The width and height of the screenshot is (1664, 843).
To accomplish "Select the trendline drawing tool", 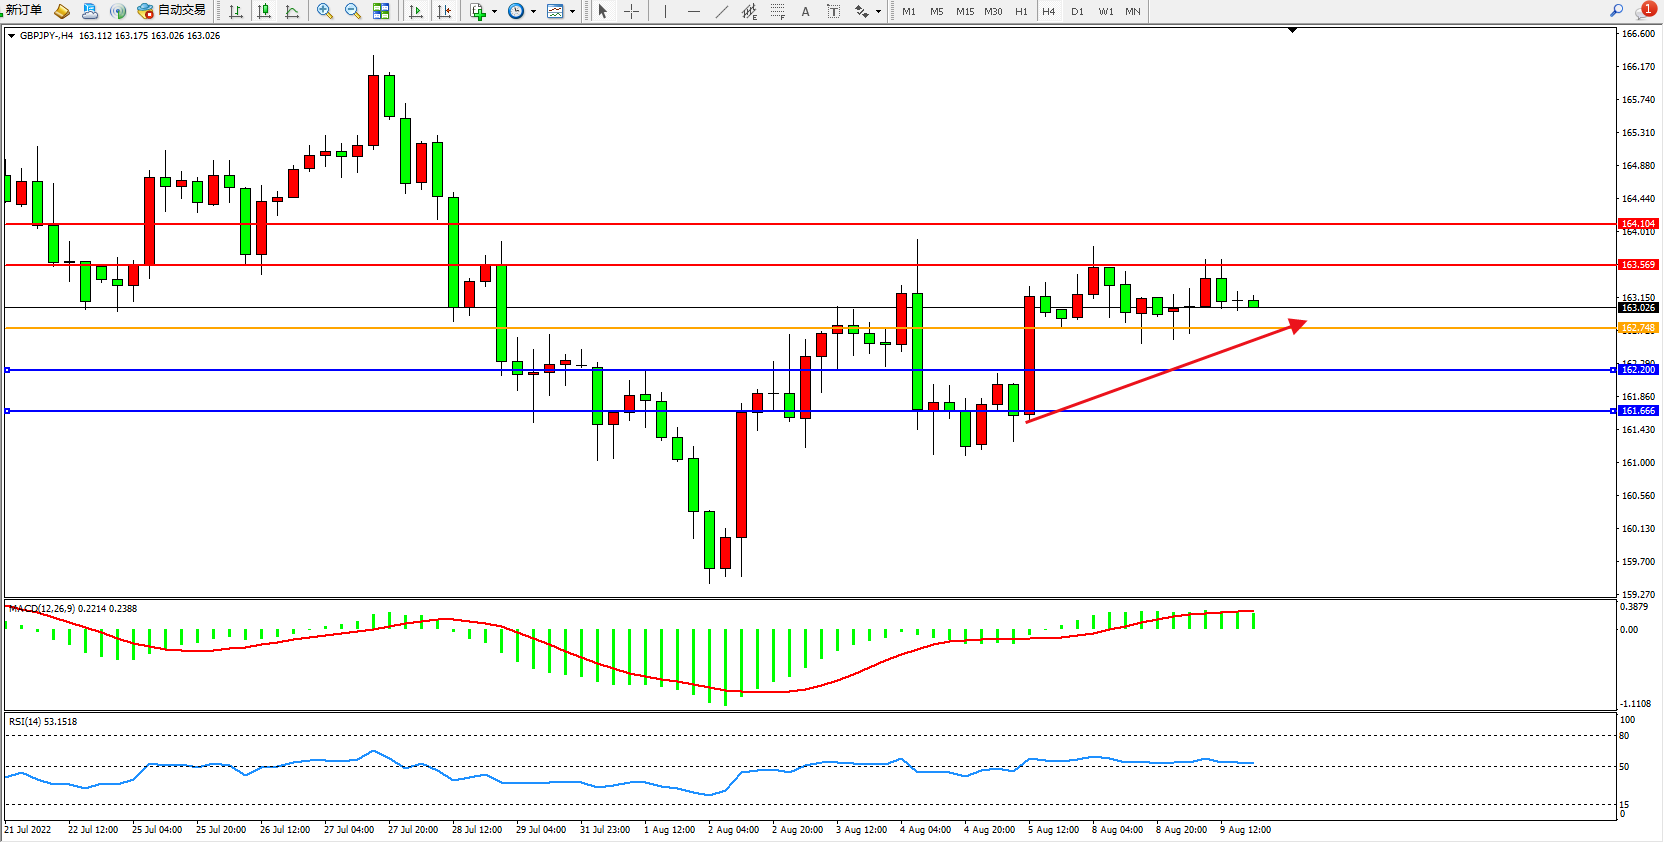I will point(722,11).
